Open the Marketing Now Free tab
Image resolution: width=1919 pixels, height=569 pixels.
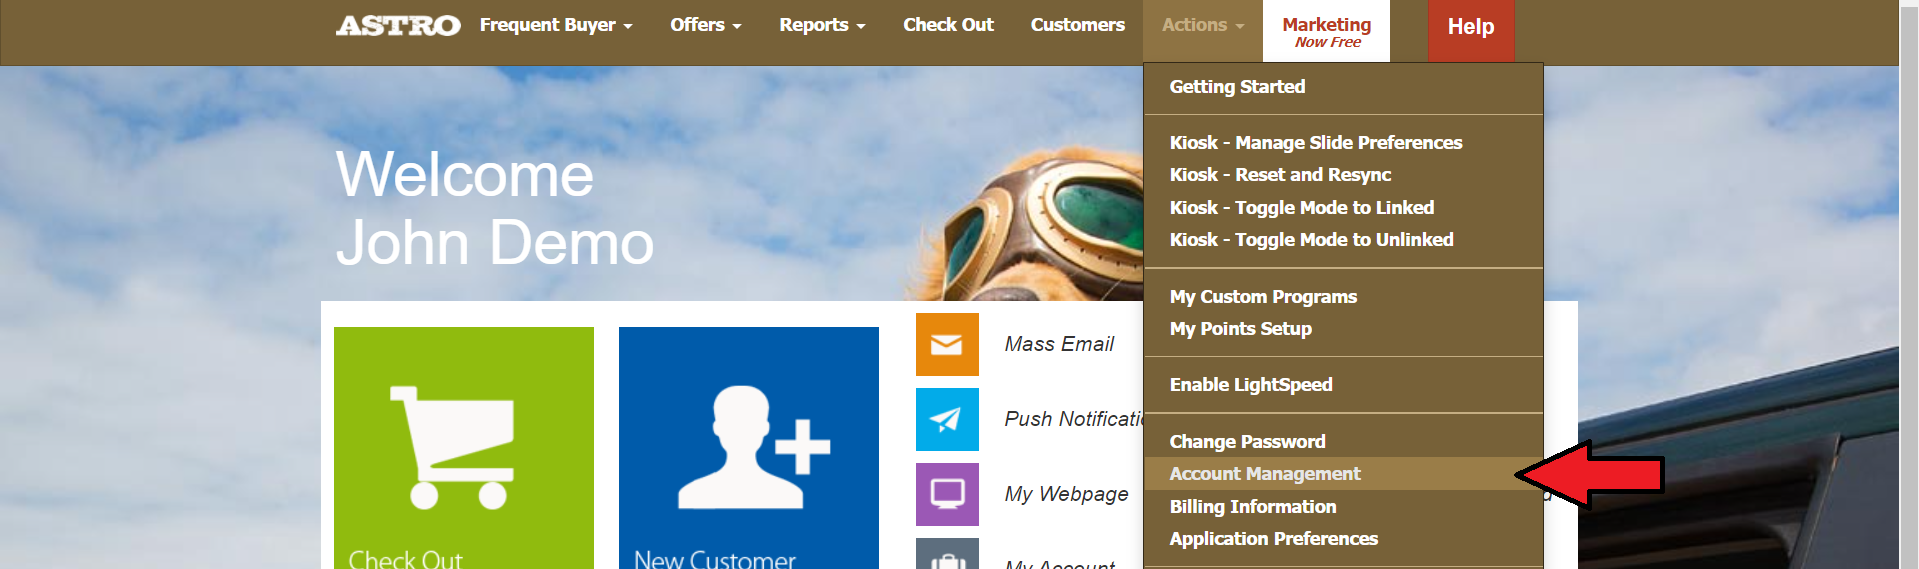(x=1326, y=31)
